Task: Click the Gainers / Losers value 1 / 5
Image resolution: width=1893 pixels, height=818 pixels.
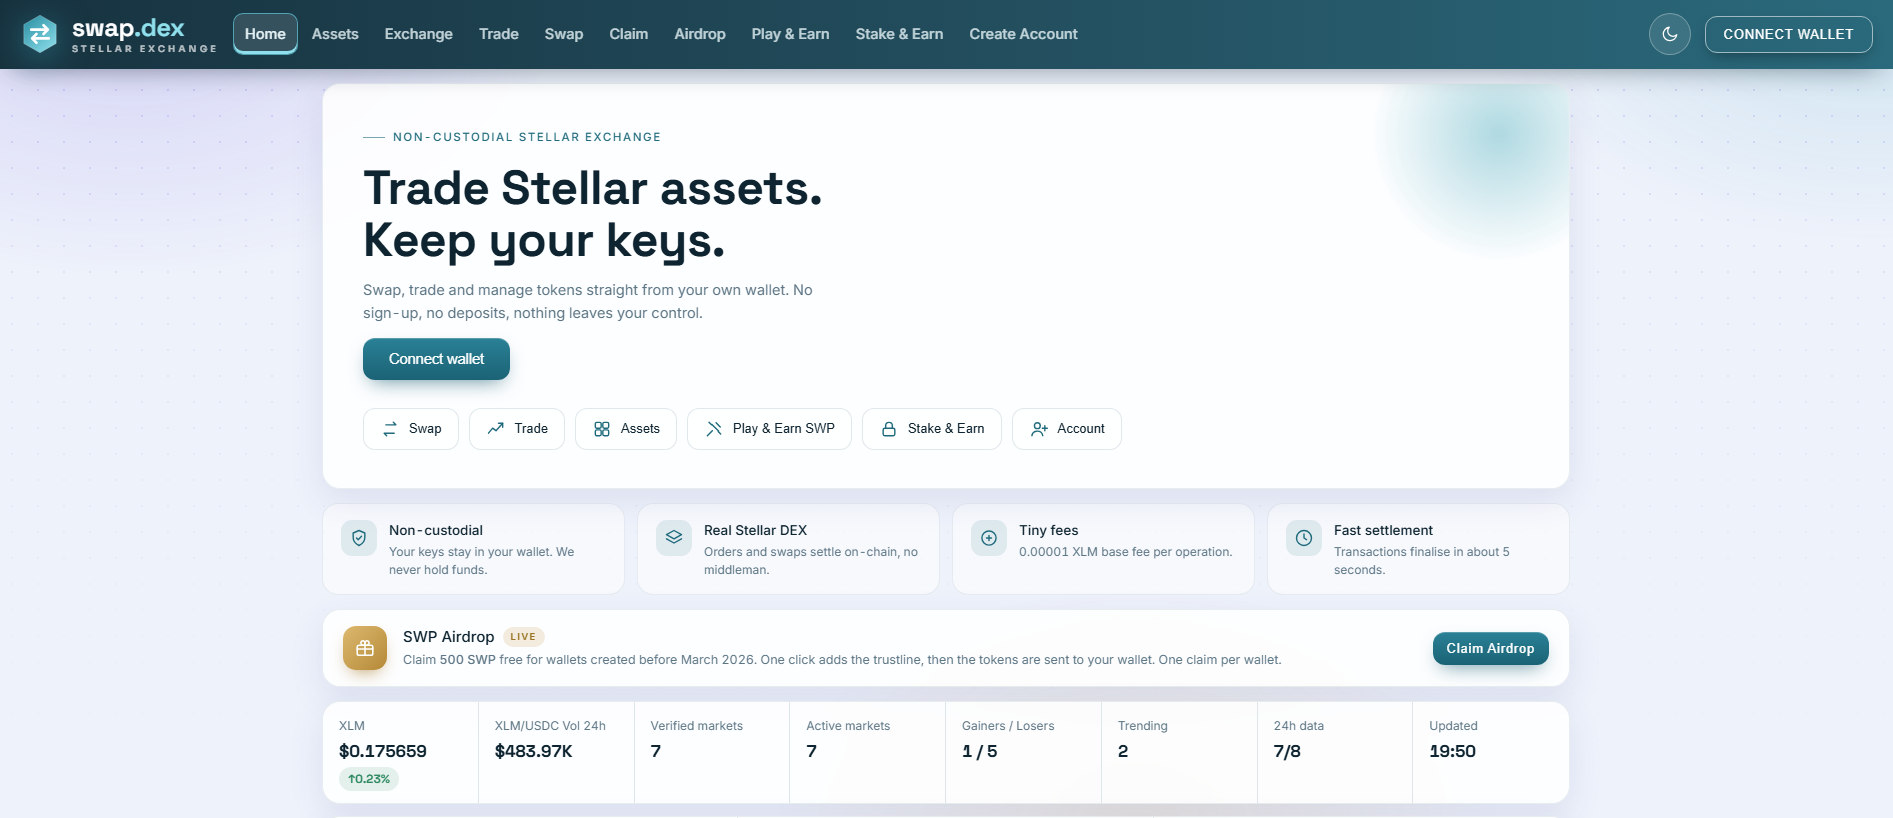Action: coord(980,751)
